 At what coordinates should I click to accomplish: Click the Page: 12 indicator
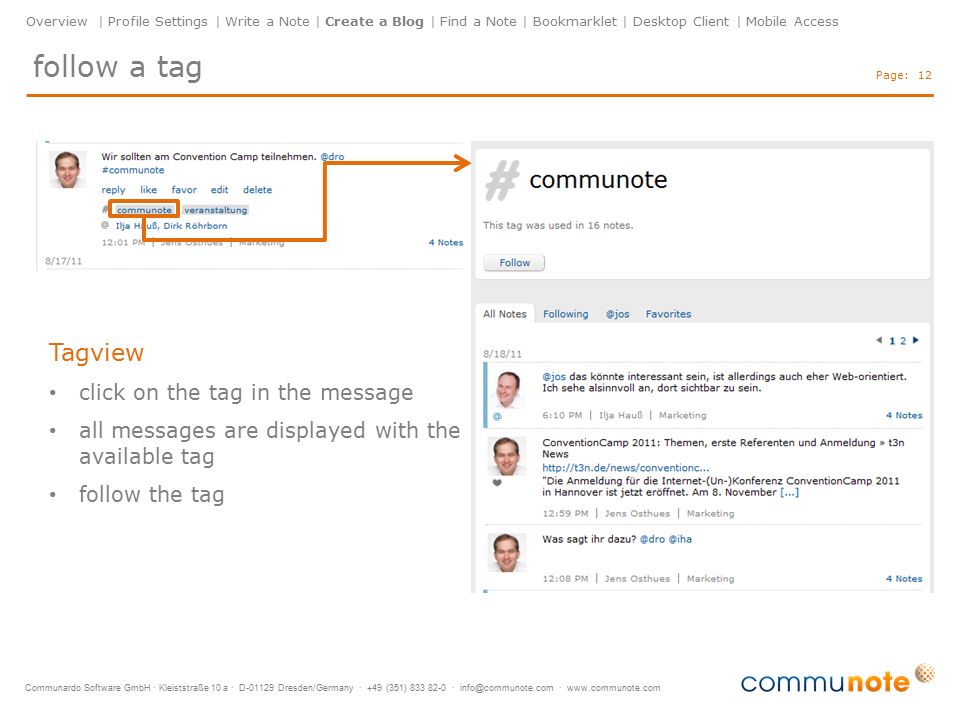(903, 75)
